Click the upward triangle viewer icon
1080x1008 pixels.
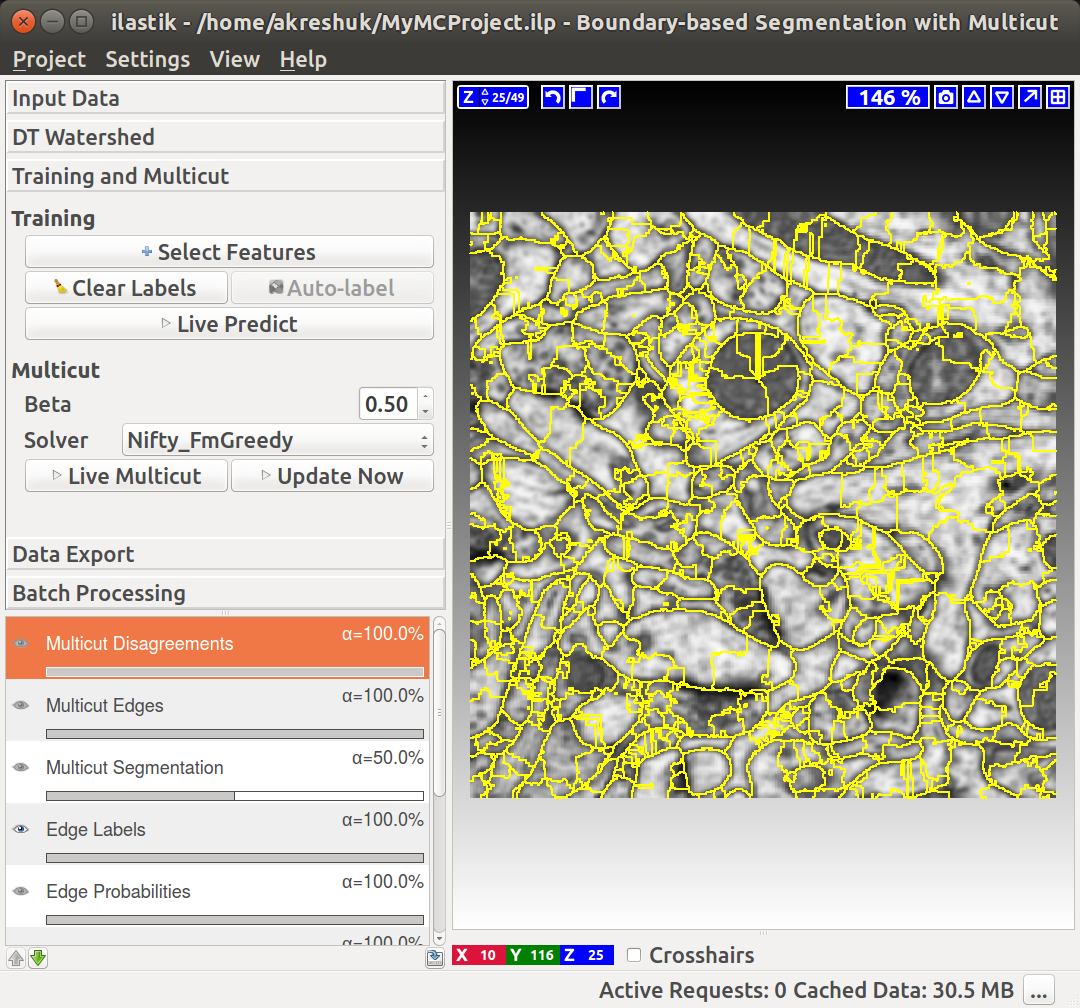974,97
